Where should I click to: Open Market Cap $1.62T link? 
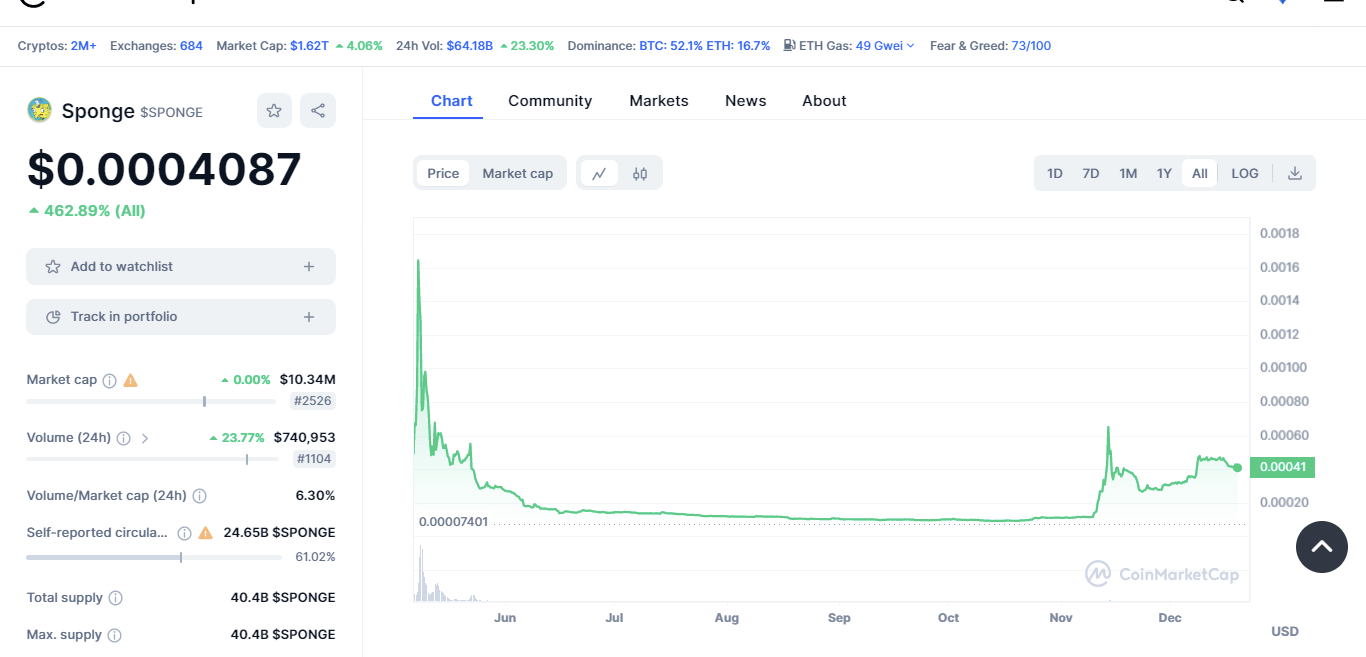(309, 46)
